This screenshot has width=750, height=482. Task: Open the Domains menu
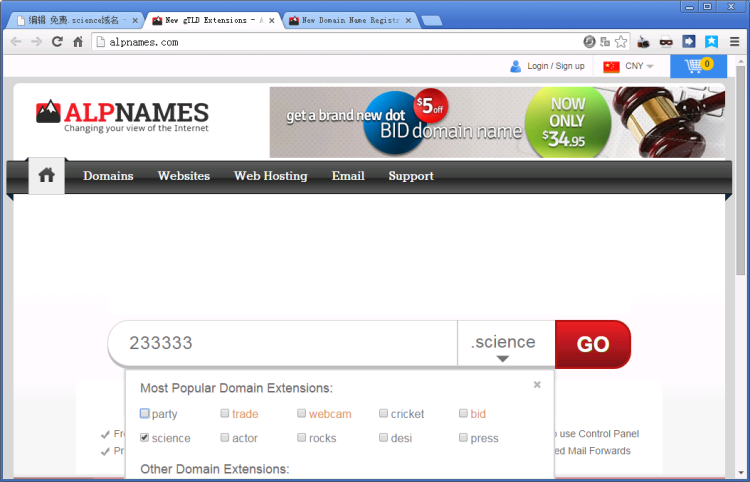click(108, 176)
